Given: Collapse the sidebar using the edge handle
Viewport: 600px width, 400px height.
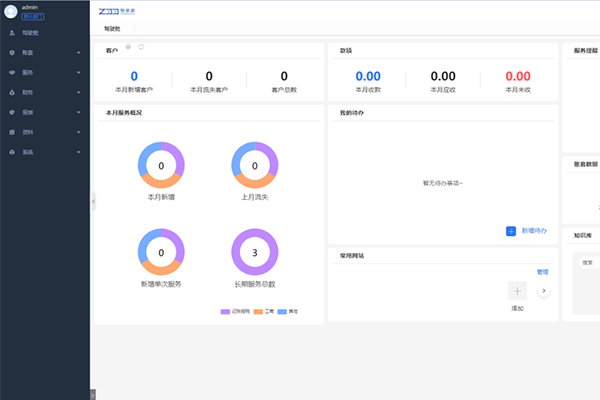Looking at the screenshot, I should [x=93, y=201].
